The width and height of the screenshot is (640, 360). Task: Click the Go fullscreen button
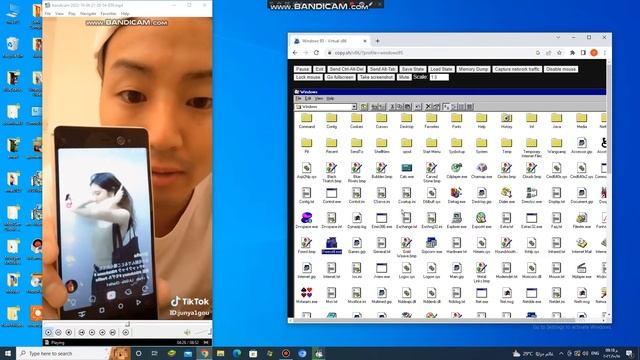340,77
